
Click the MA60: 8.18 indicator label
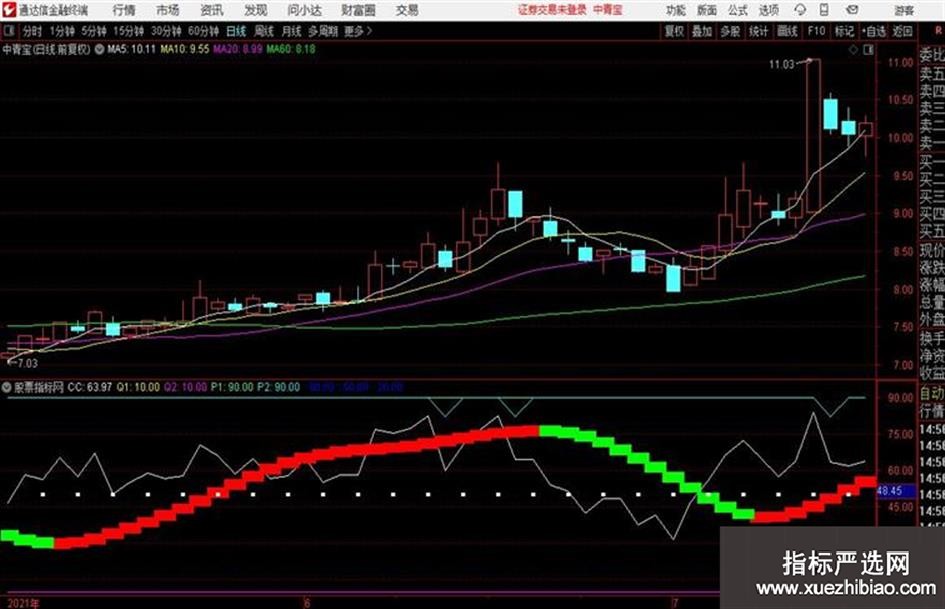coord(290,49)
